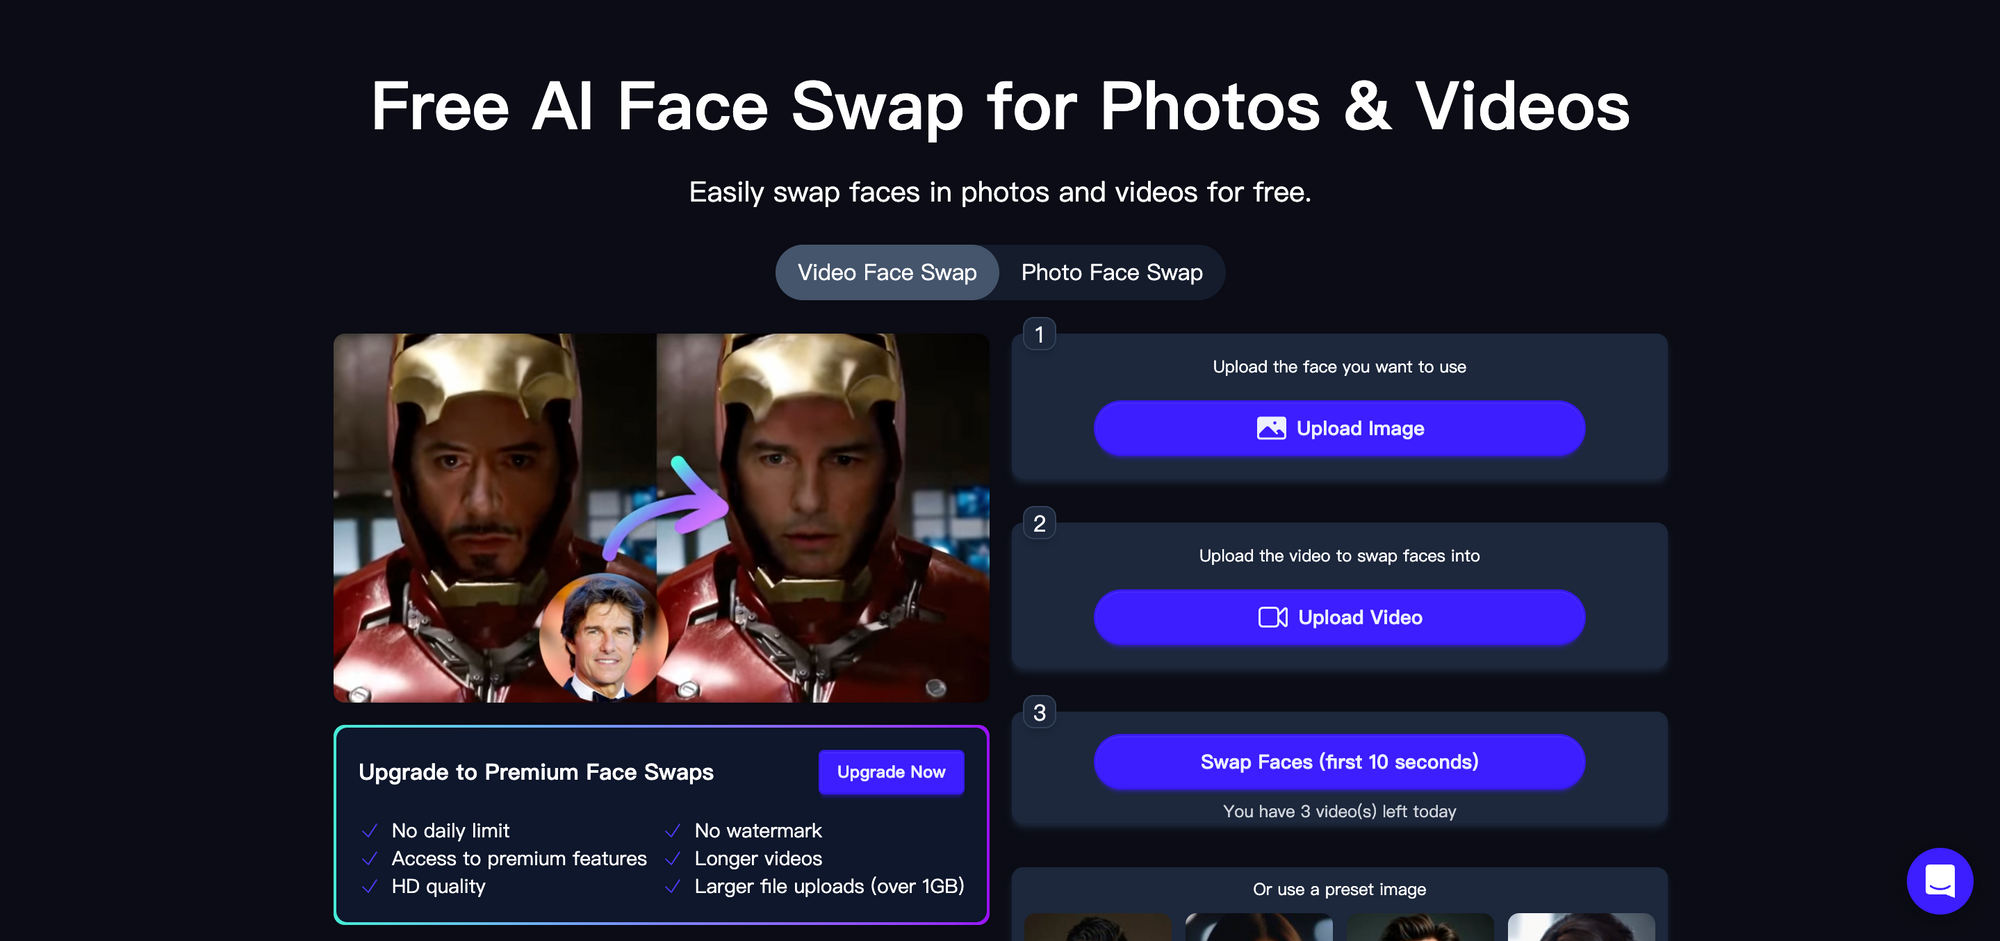Click the Upload Image button label
This screenshot has height=941, width=2000.
[1360, 429]
